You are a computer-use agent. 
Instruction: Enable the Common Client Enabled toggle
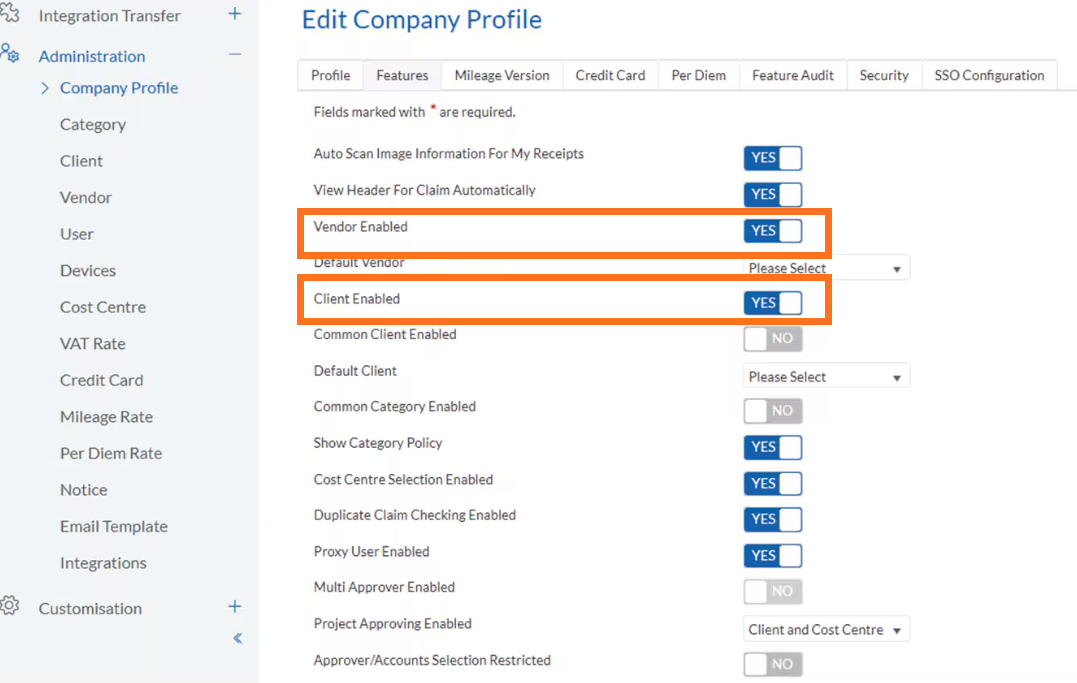coord(773,339)
